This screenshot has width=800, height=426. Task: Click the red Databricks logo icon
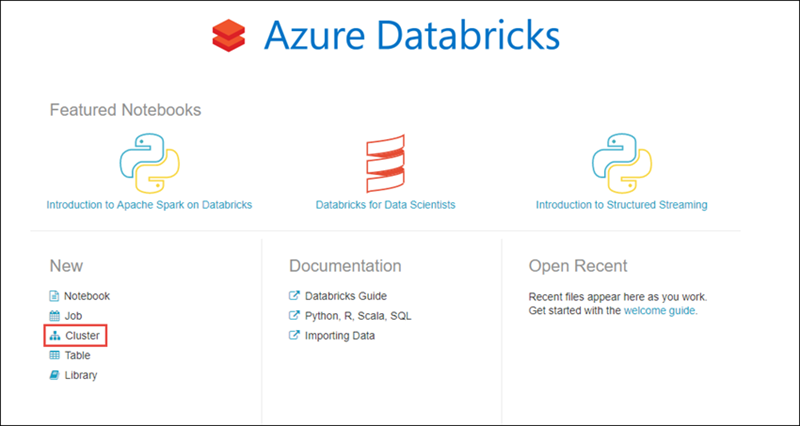point(229,35)
